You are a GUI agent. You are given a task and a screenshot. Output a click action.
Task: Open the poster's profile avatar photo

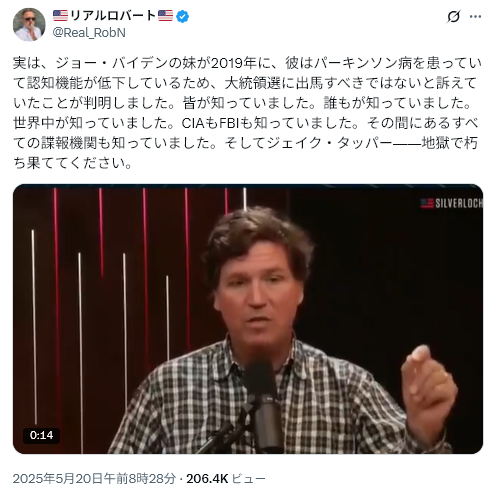pyautogui.click(x=29, y=24)
